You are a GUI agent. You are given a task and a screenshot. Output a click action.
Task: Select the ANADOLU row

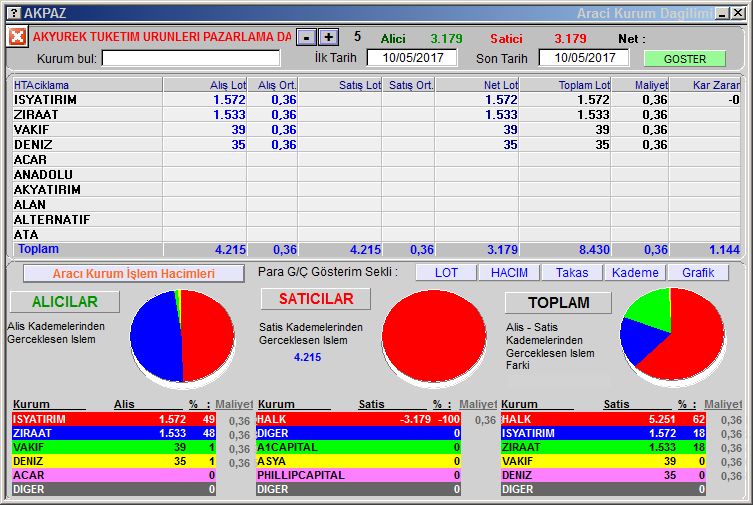point(376,175)
